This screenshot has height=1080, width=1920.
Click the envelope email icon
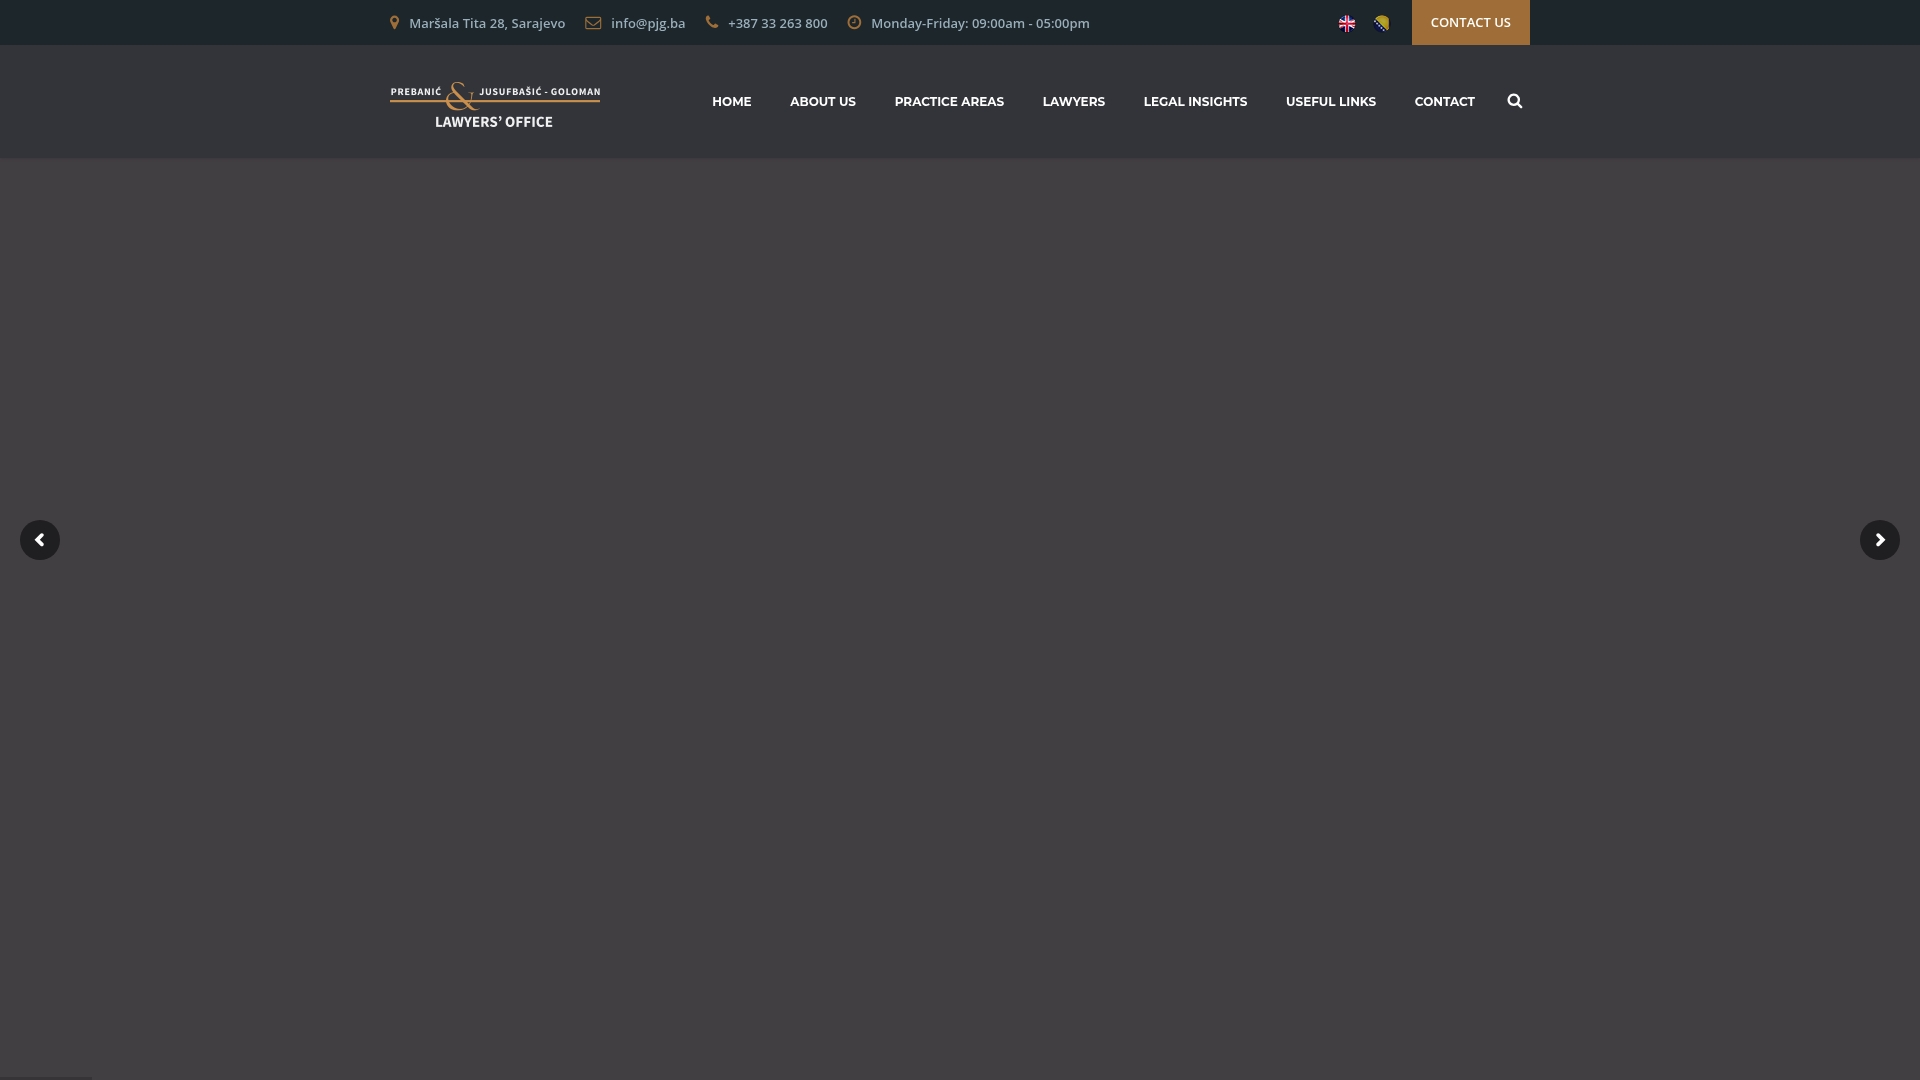click(593, 23)
